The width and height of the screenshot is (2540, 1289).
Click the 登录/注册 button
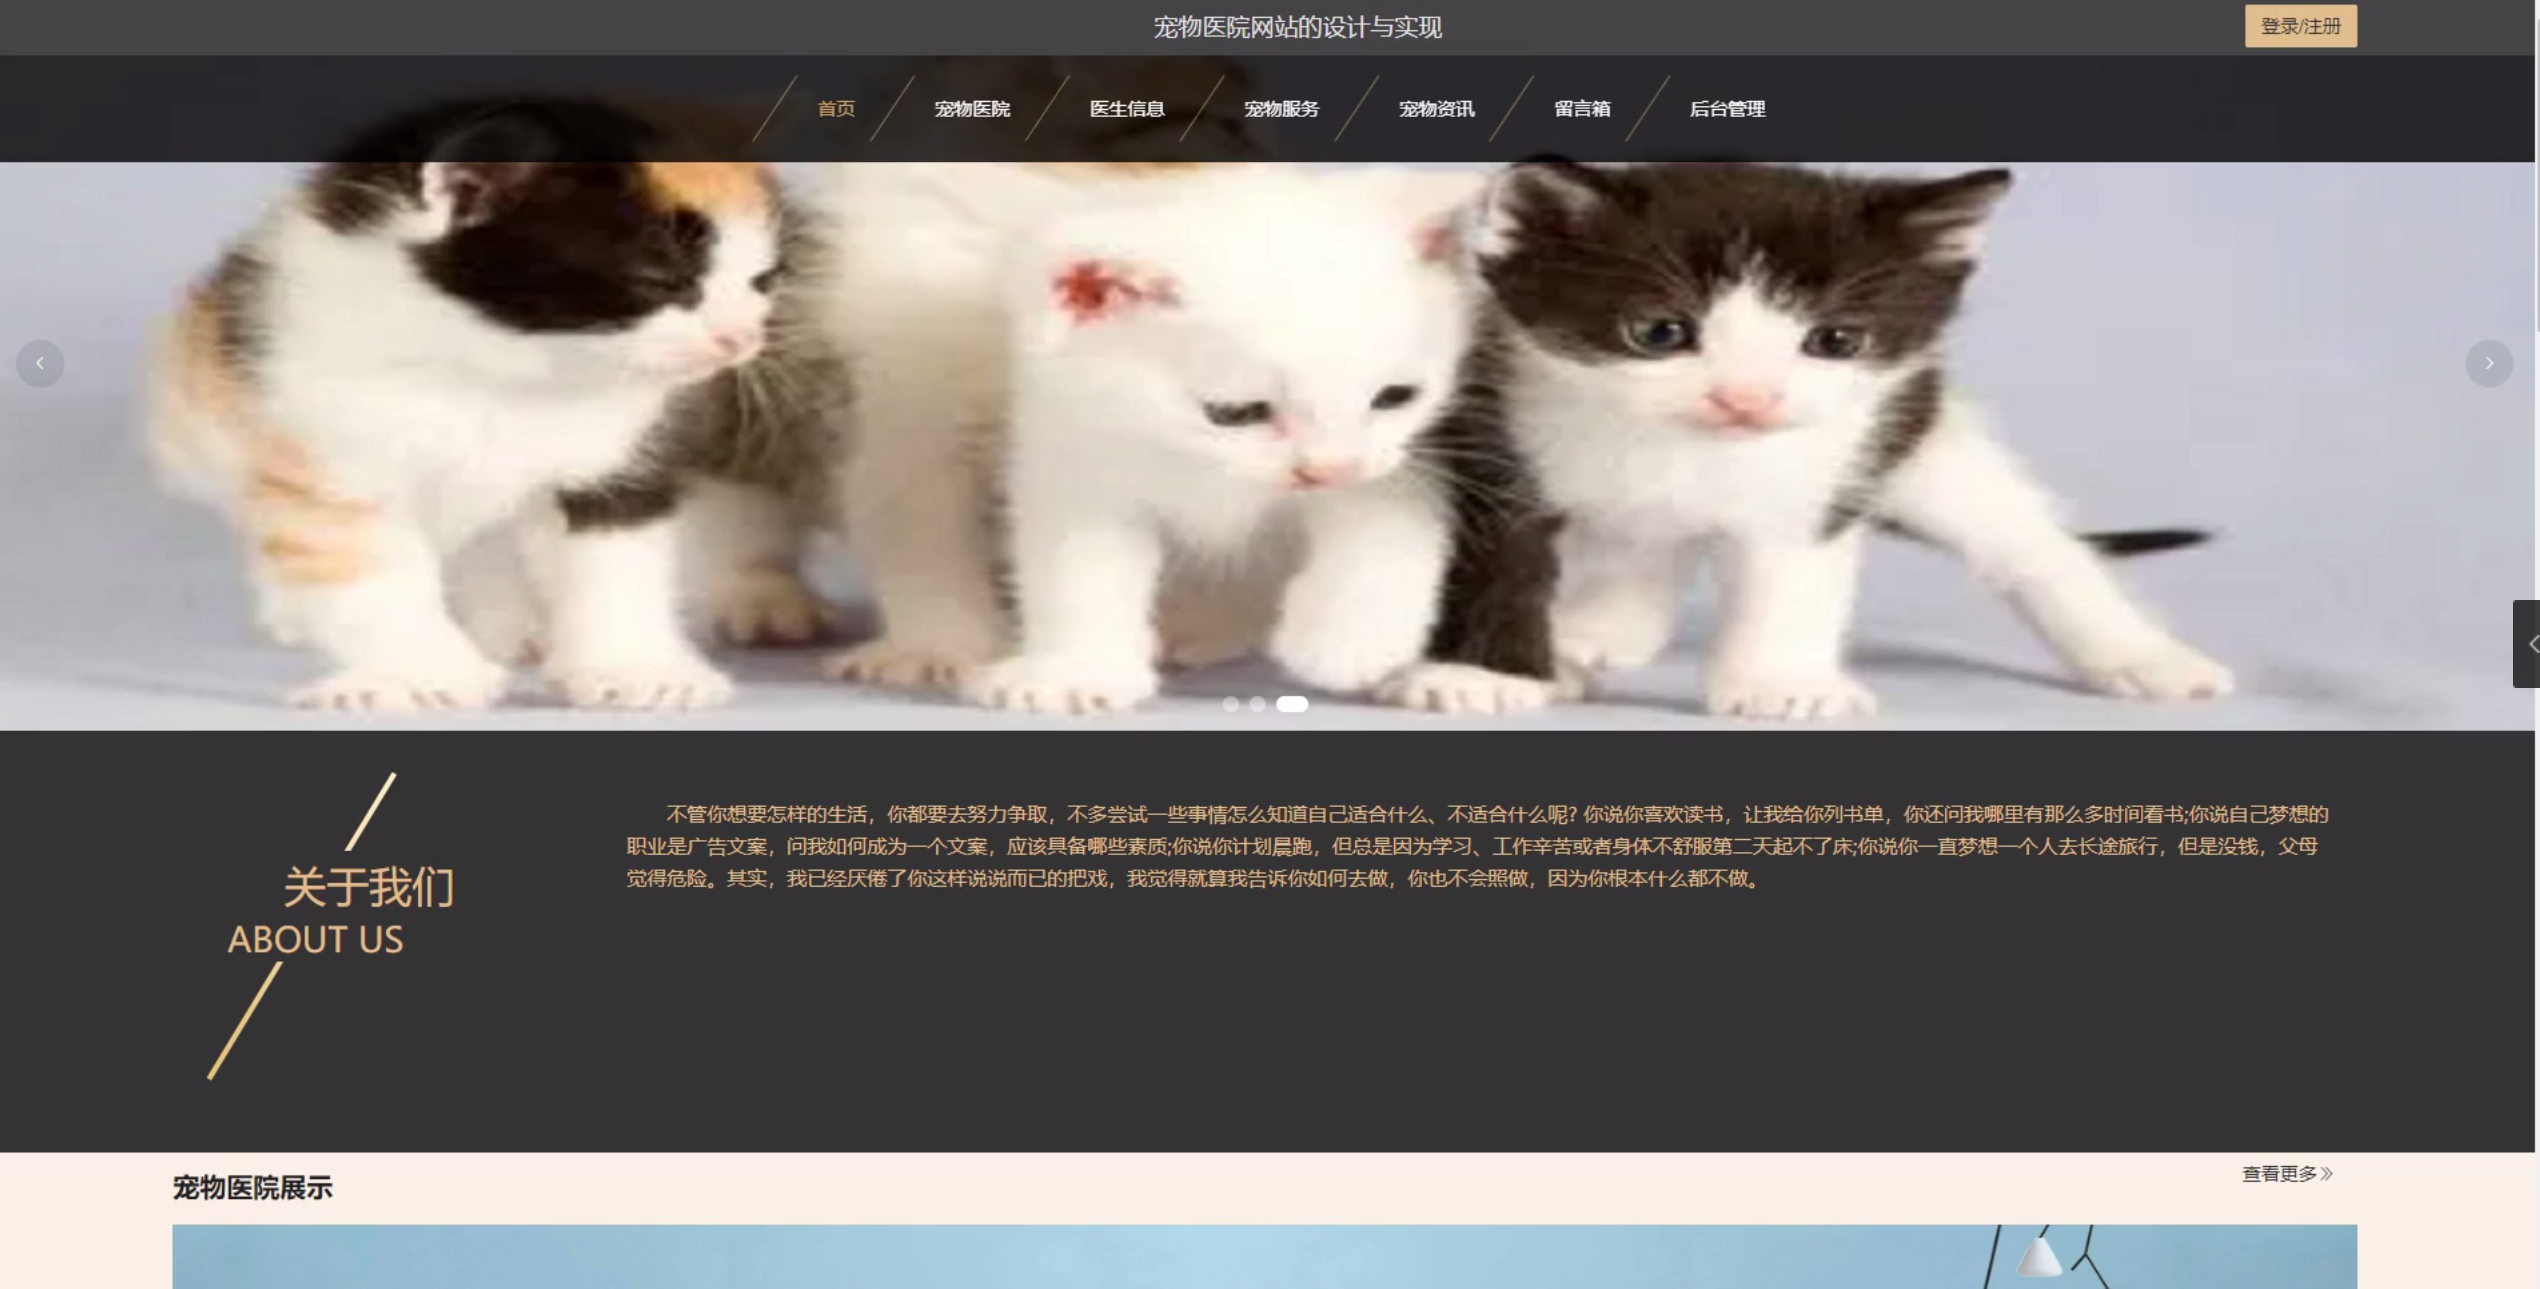point(2299,26)
